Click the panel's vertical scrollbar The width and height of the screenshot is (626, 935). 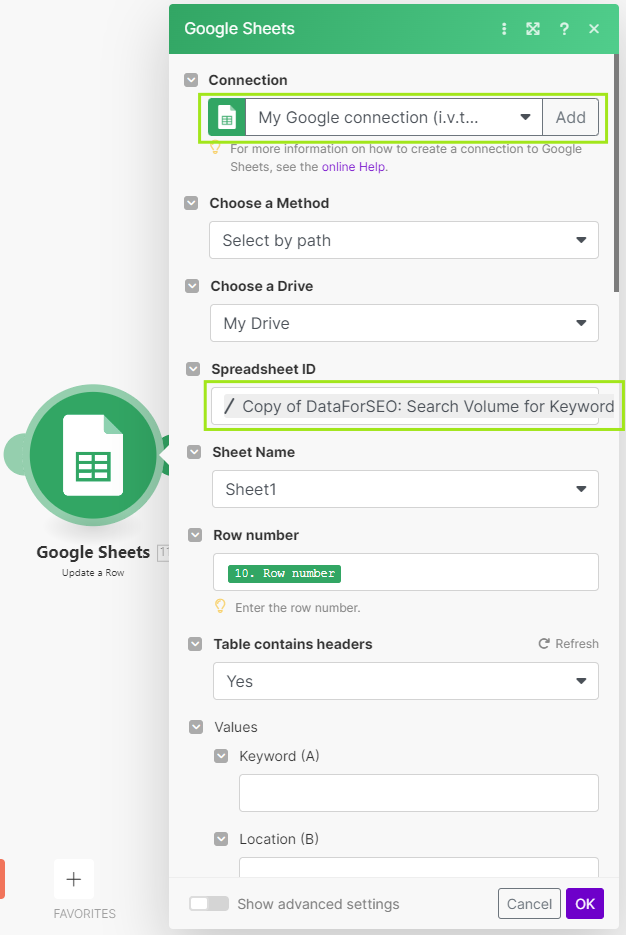click(616, 173)
